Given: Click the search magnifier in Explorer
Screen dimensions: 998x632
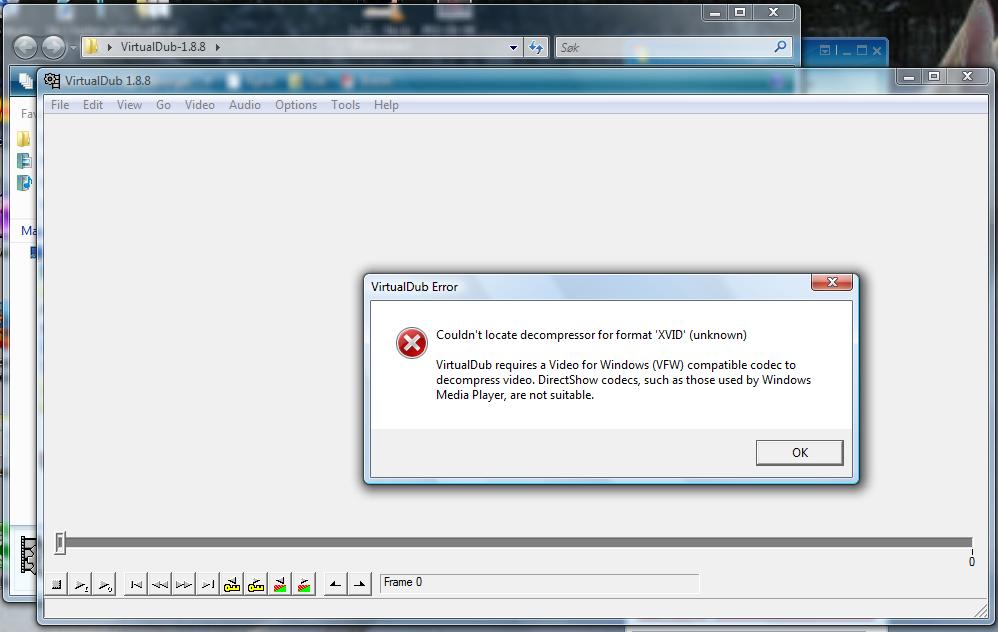Looking at the screenshot, I should coord(780,46).
